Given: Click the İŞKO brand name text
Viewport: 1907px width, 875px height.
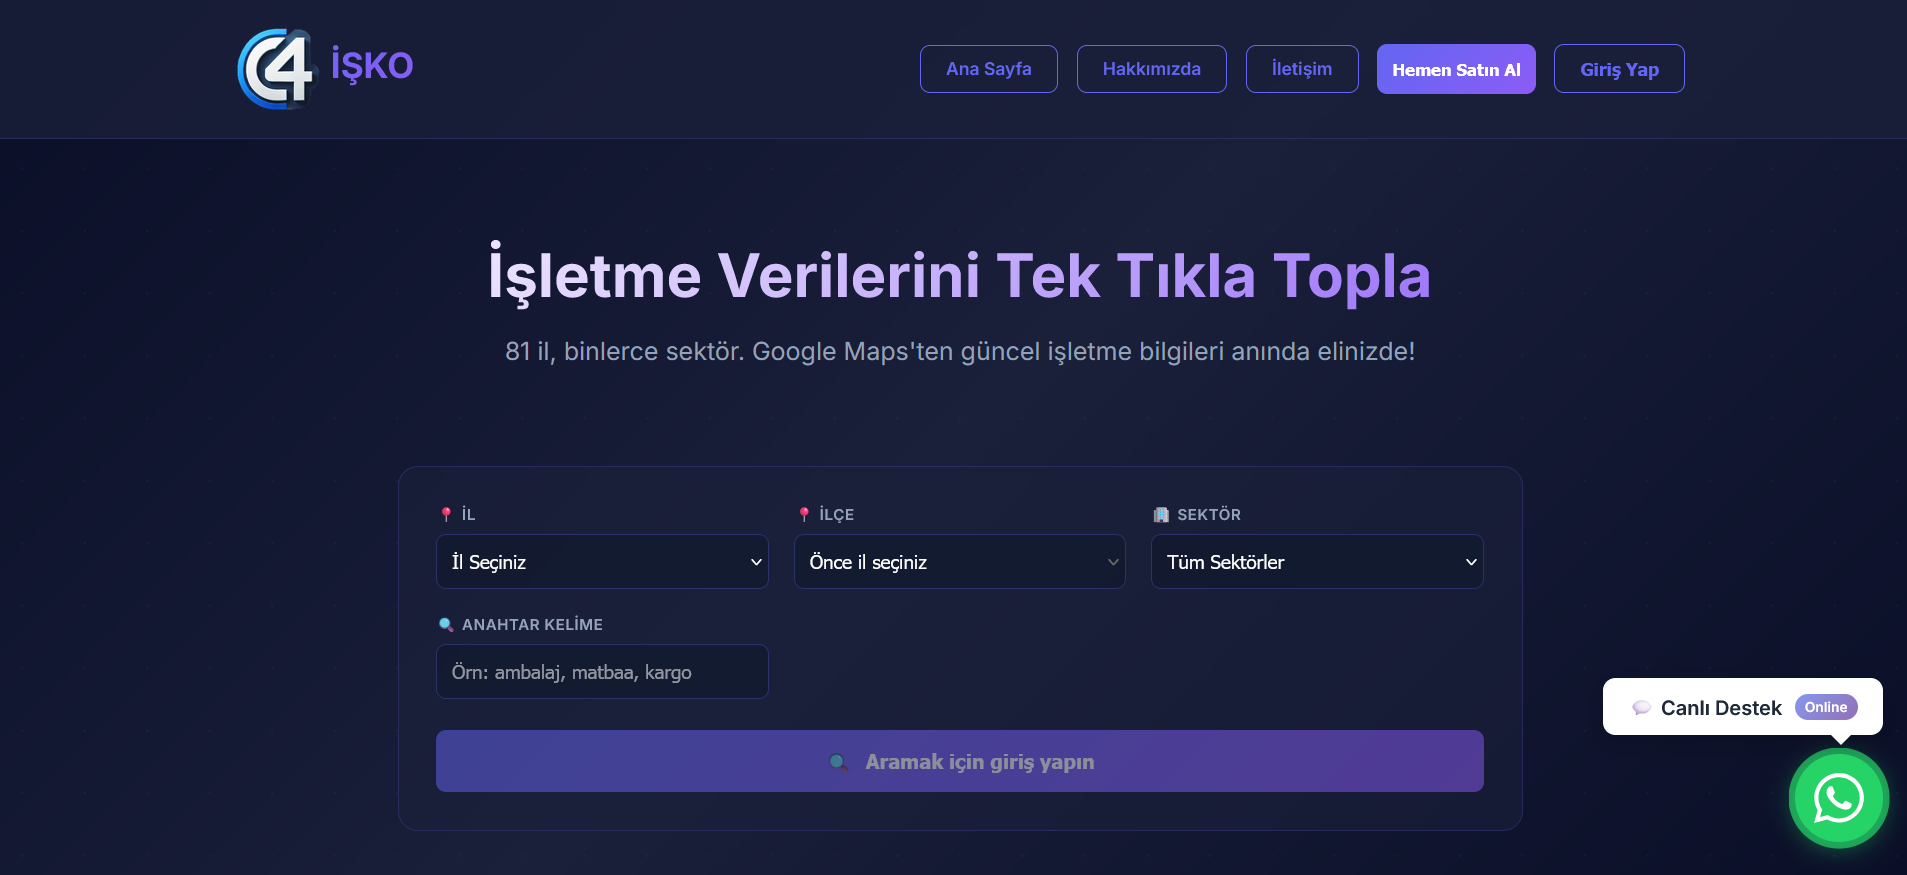Looking at the screenshot, I should pos(372,65).
